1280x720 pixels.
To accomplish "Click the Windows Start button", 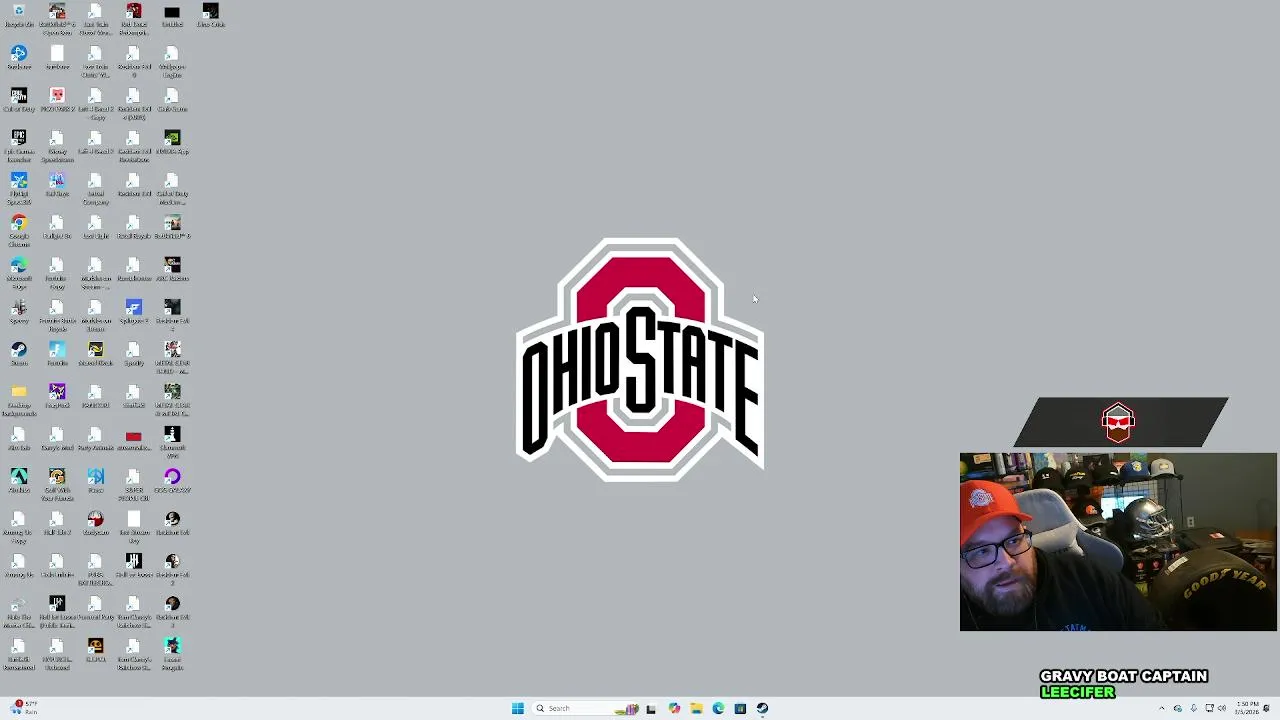I will point(517,708).
